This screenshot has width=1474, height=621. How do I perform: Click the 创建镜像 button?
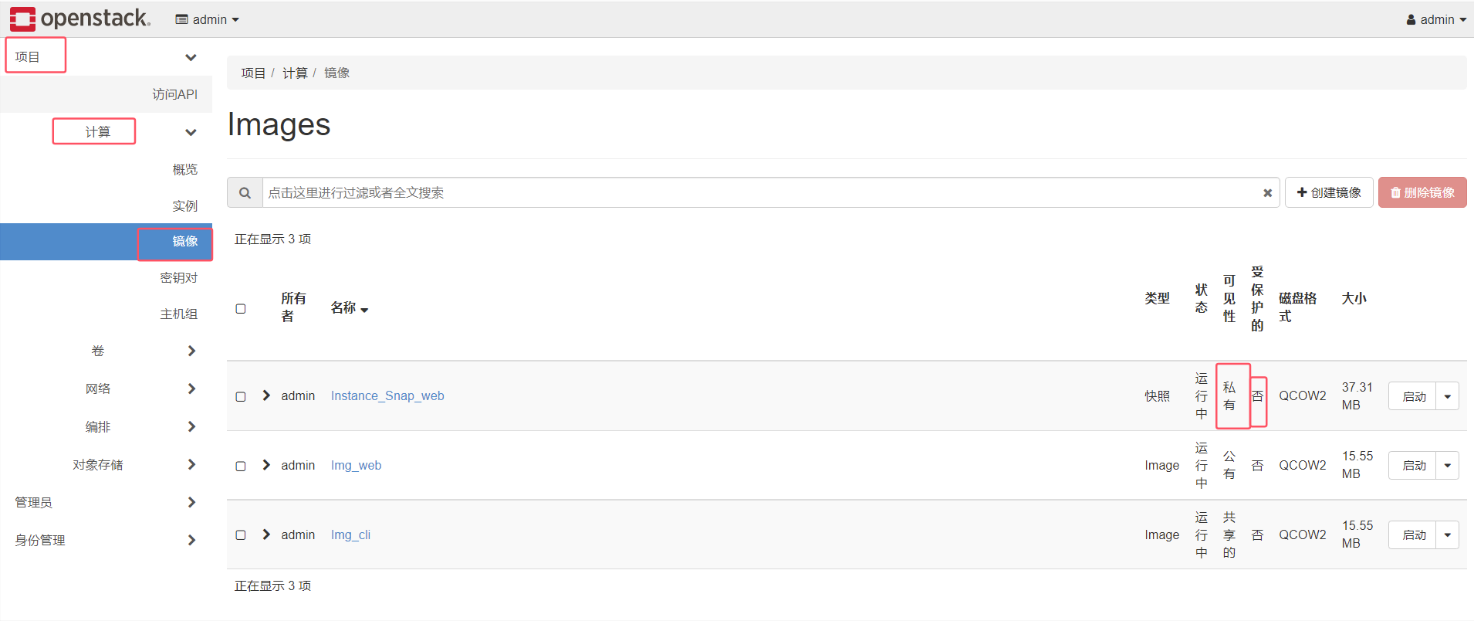click(1329, 193)
